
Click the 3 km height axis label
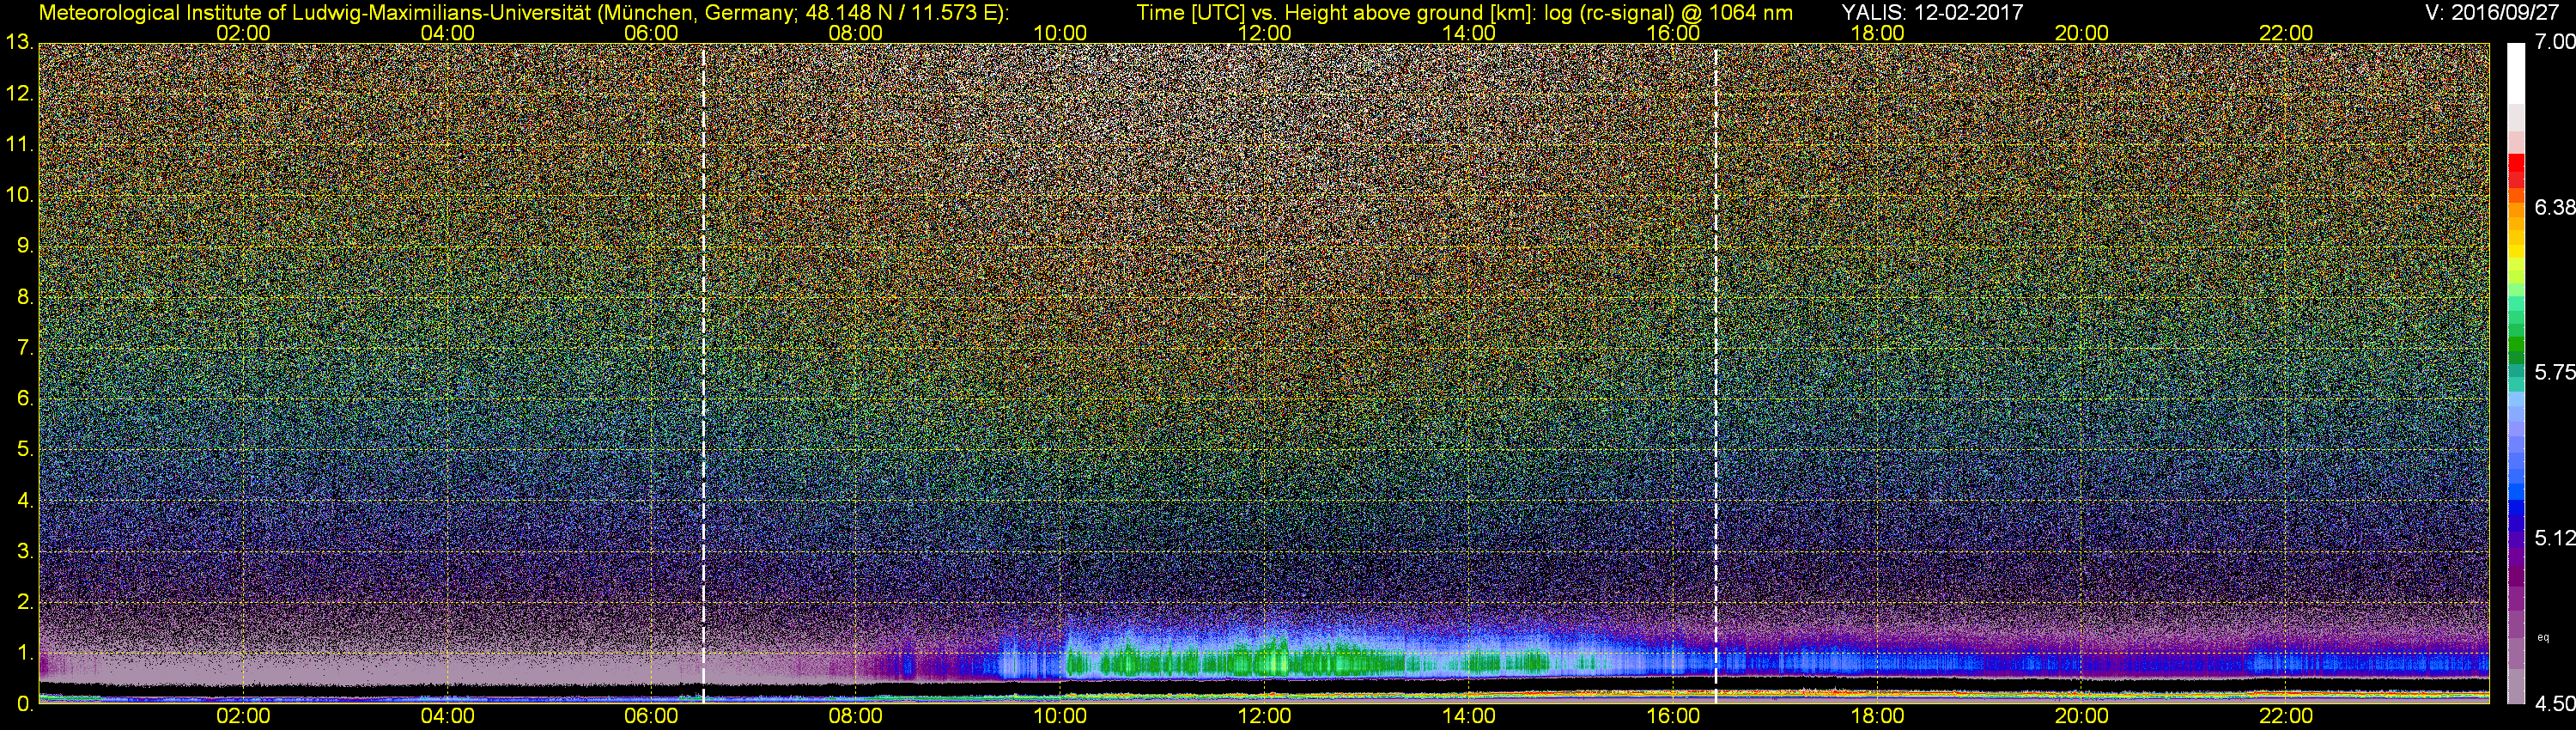click(x=23, y=551)
